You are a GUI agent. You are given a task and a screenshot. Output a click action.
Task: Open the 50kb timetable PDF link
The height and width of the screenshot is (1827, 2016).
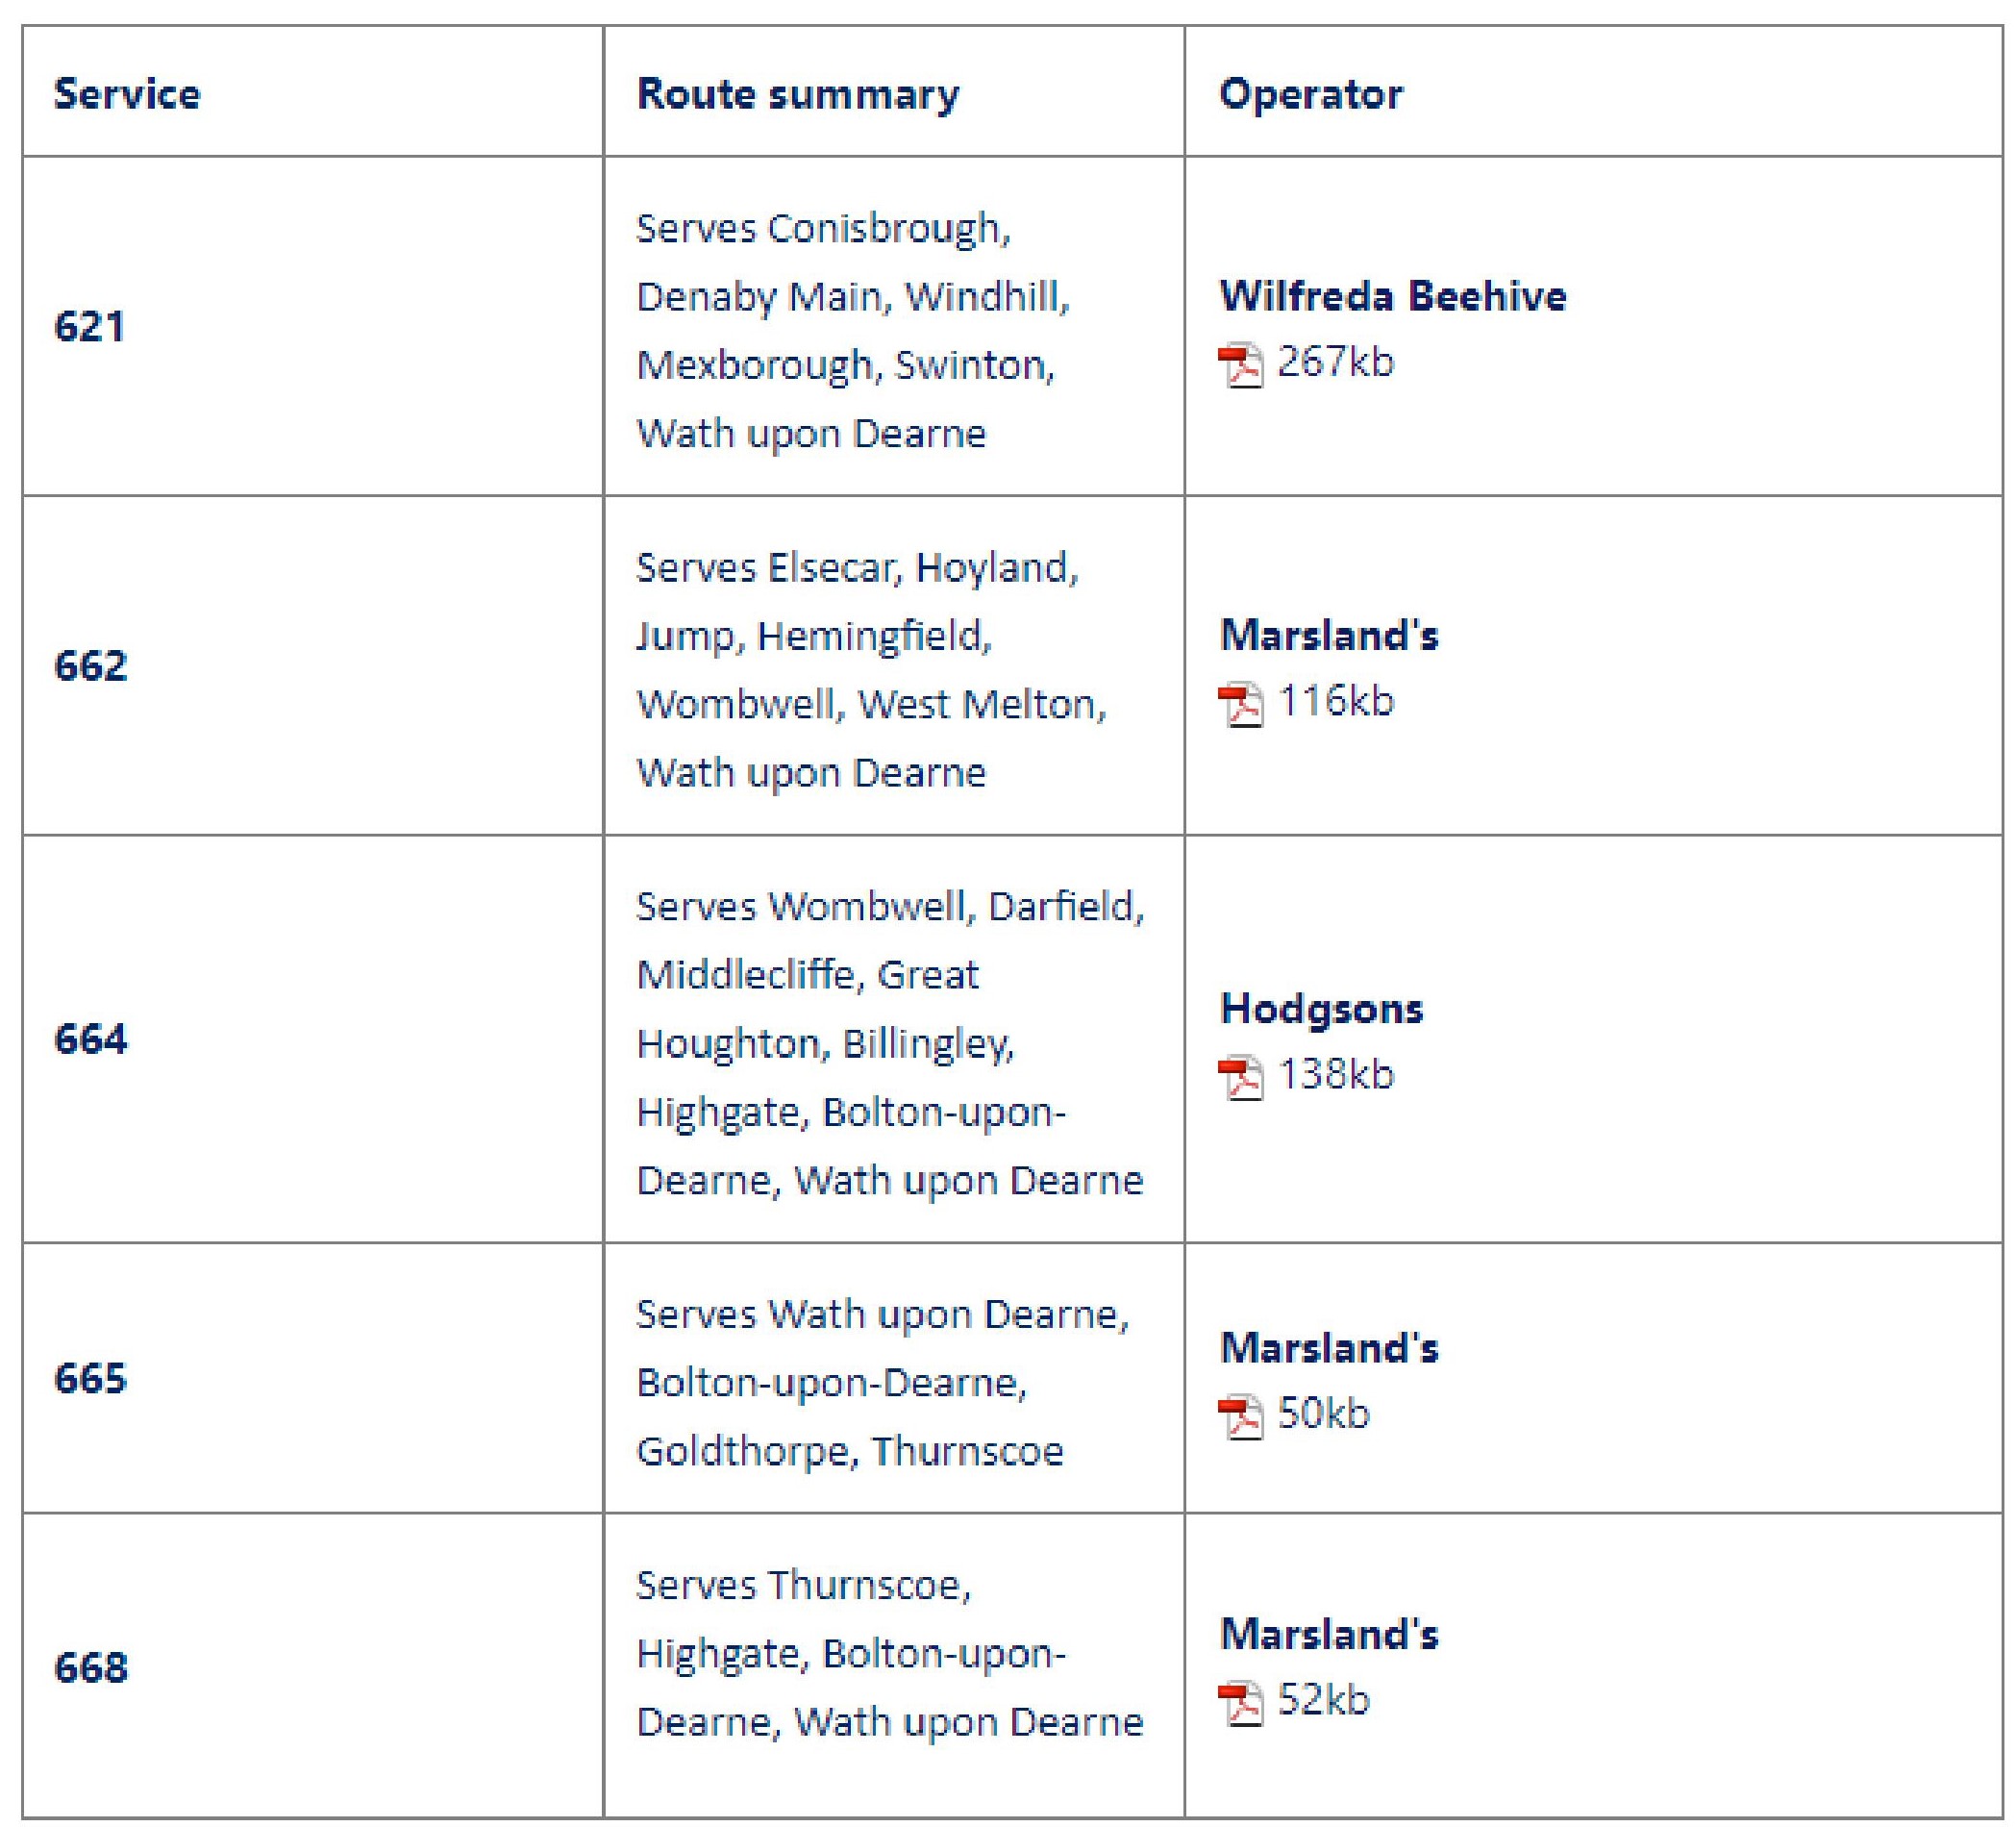click(x=1323, y=1414)
